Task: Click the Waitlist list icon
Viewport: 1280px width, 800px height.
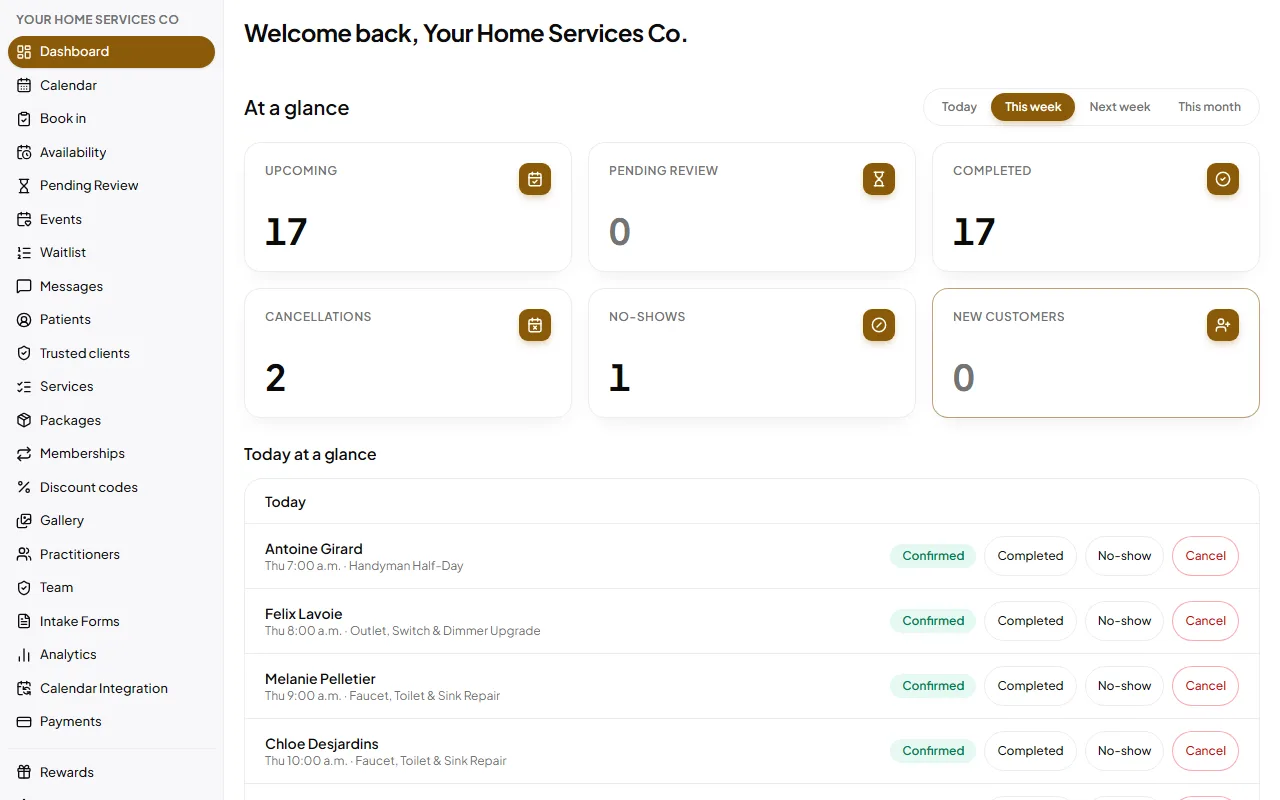Action: pos(24,253)
